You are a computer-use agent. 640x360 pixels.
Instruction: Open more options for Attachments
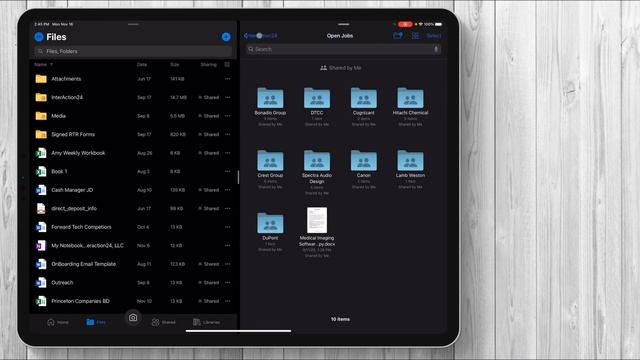(x=227, y=79)
